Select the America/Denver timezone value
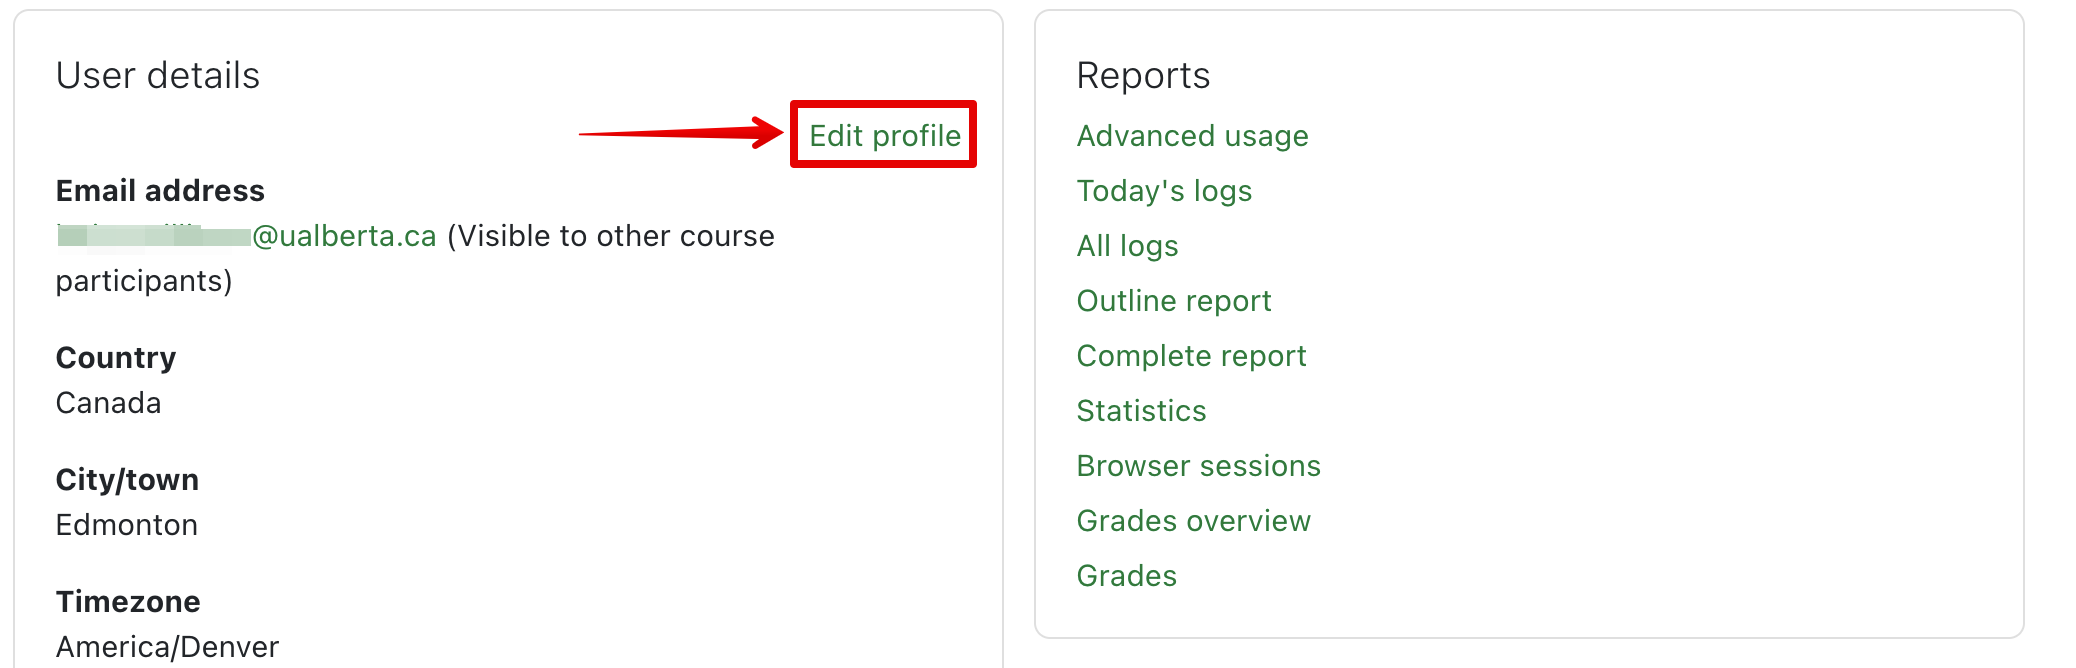The image size is (2076, 668). tap(167, 647)
